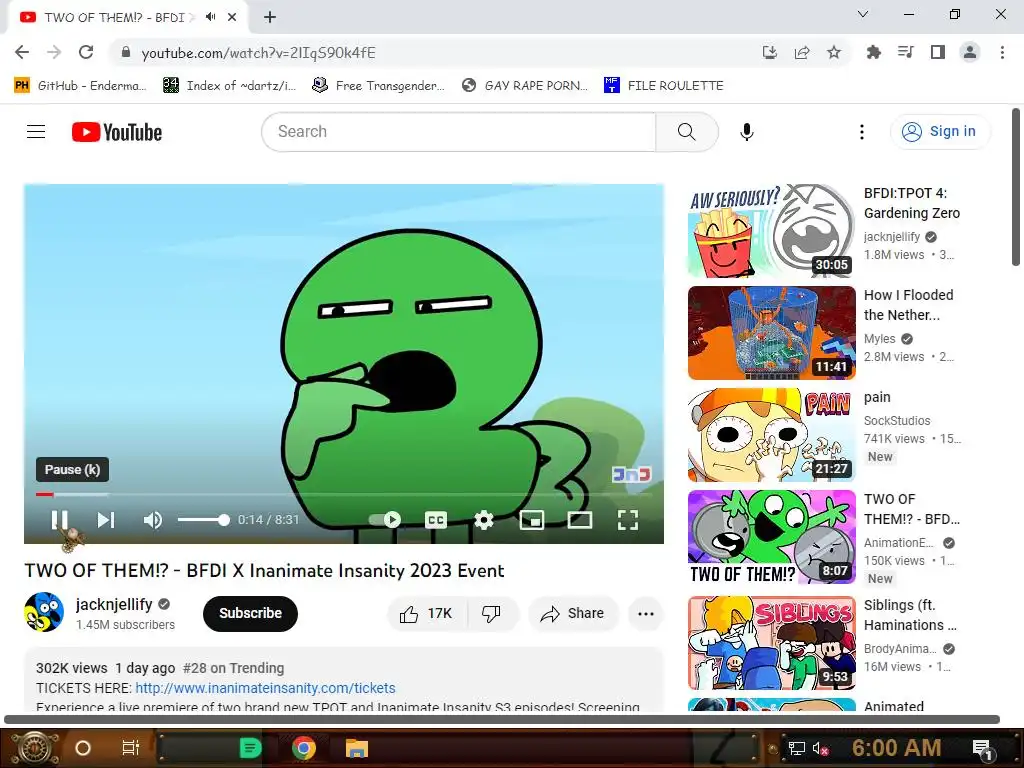Adjust the volume slider in player

click(203, 520)
